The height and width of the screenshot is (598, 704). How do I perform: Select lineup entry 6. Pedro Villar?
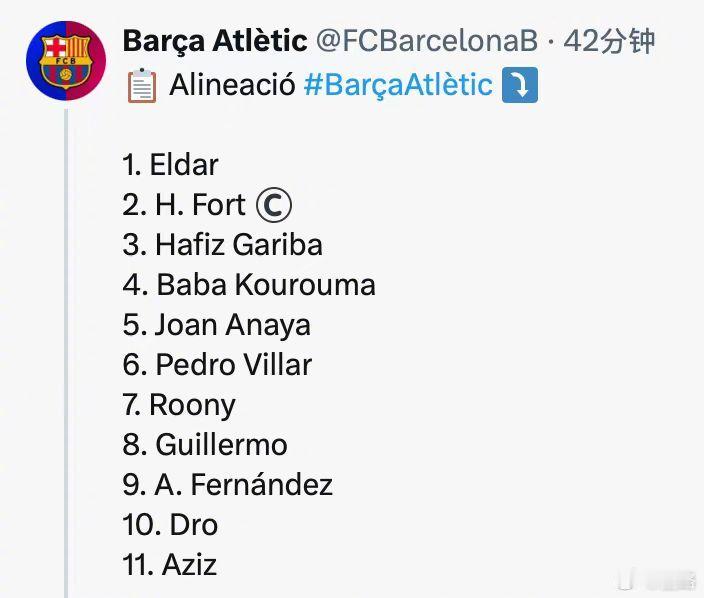[x=217, y=365]
